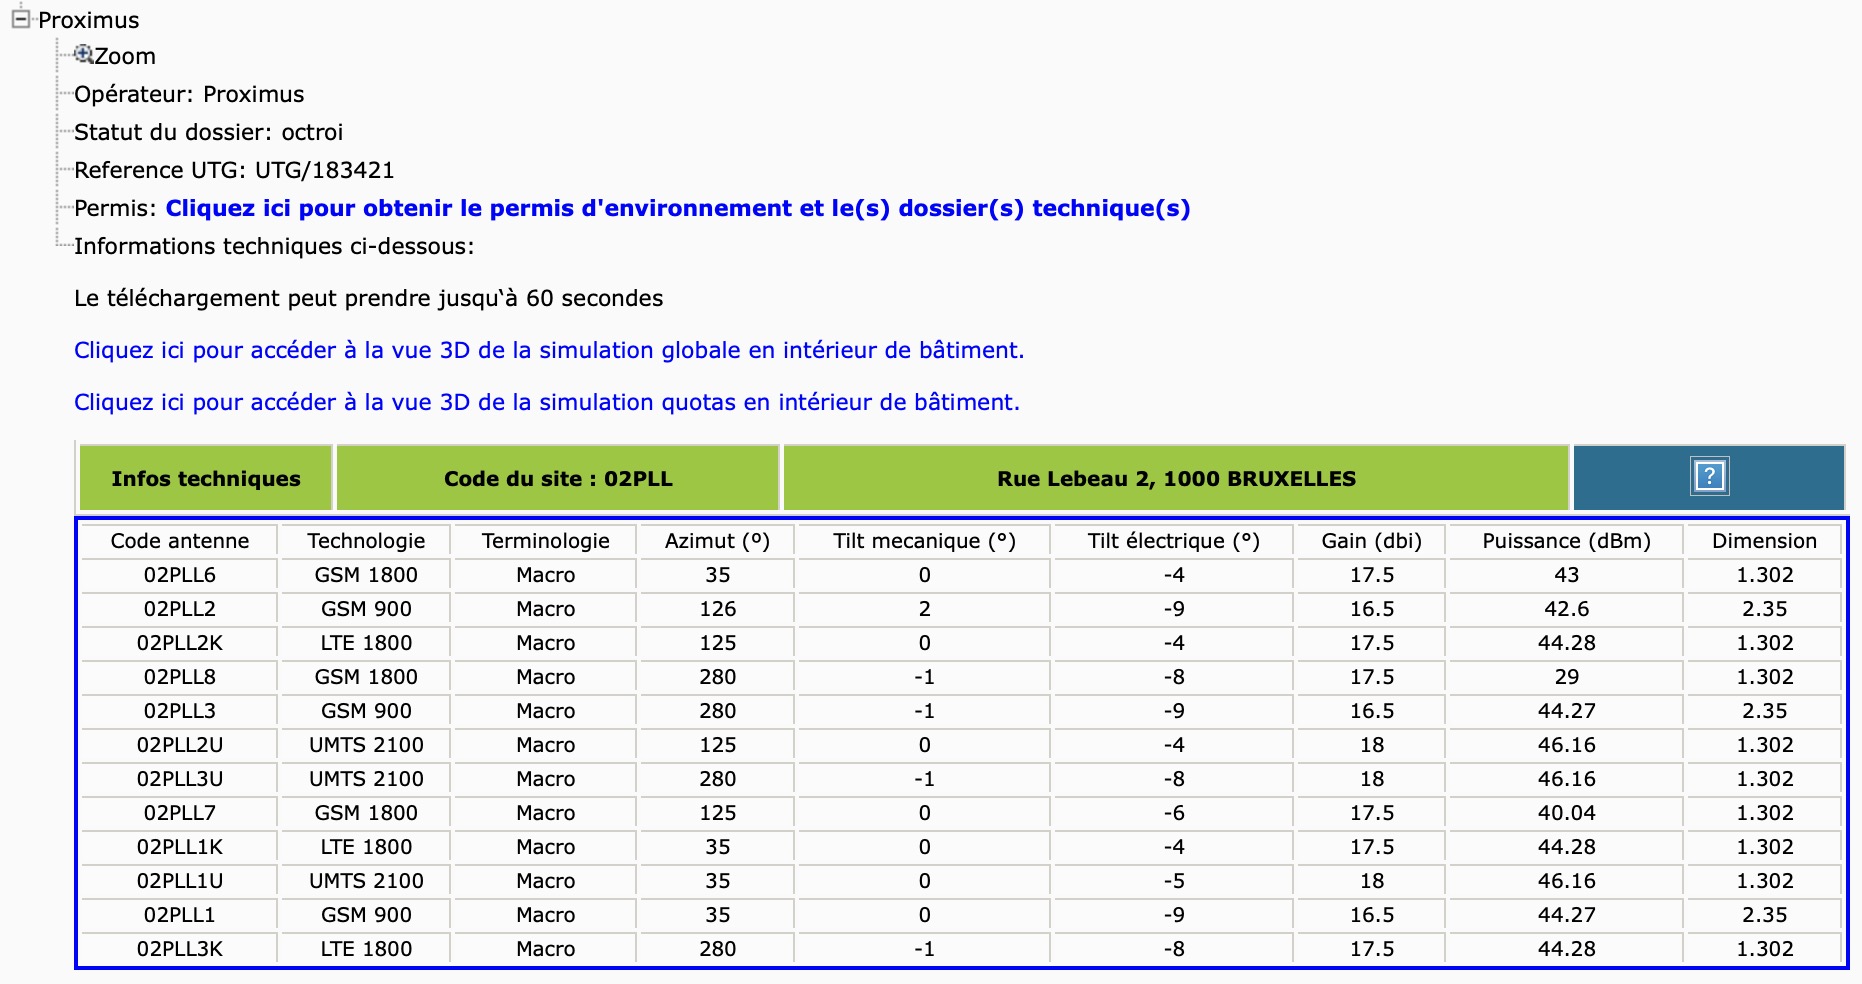Select the Reference UTG: UTG/183421 row
Image resolution: width=1862 pixels, height=984 pixels.
click(x=234, y=170)
